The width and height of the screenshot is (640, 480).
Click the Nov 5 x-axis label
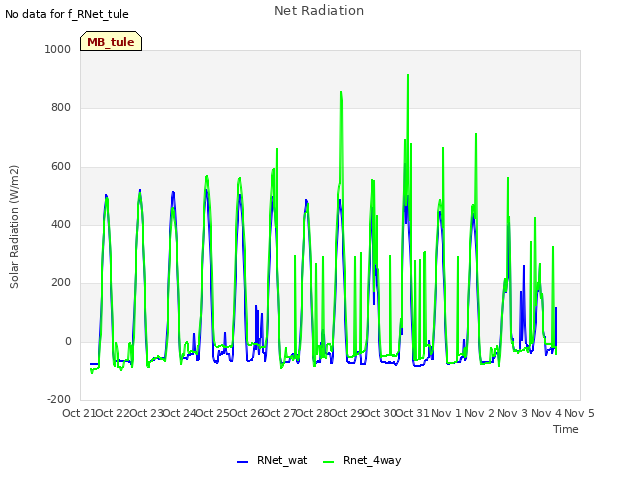(x=579, y=413)
